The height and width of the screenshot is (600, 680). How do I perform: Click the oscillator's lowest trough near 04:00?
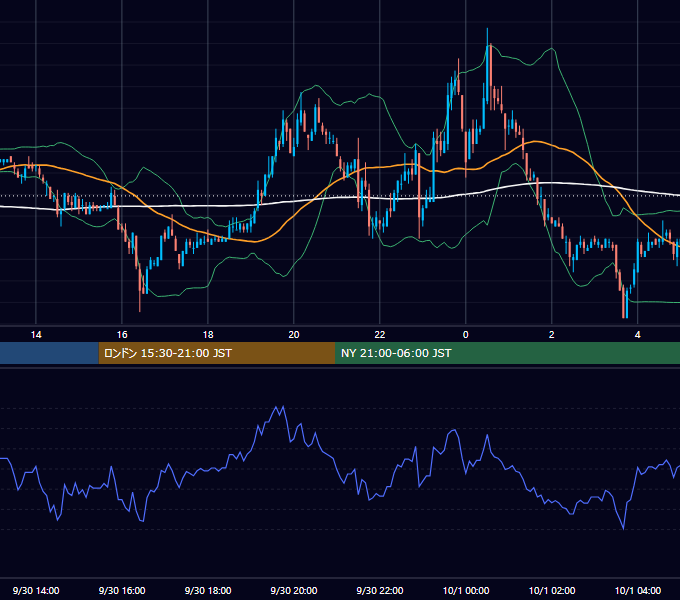click(x=624, y=528)
